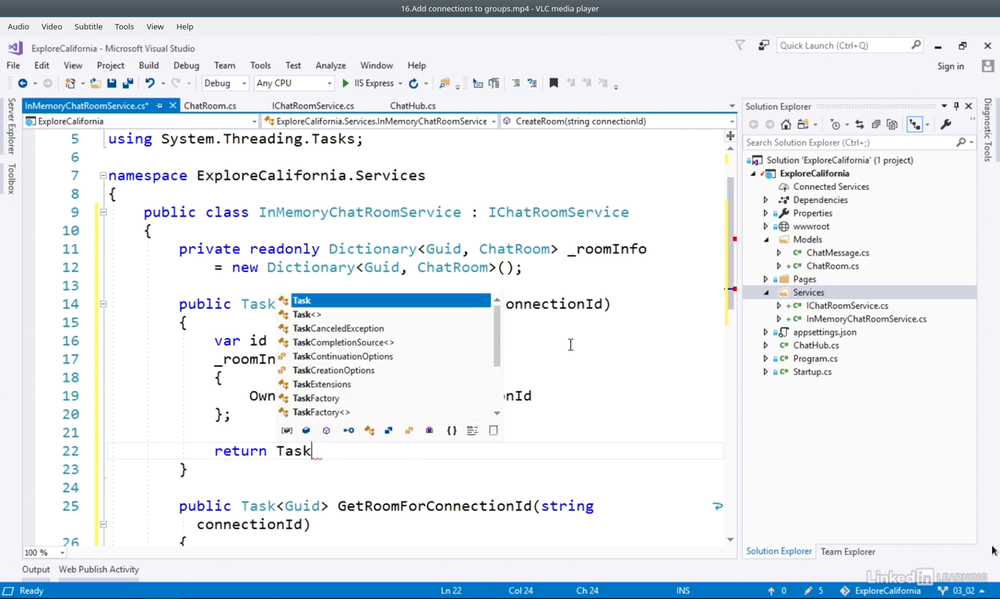Screen dimensions: 1000x599
Task: Switch to the IChatRoomService.cs editor tab
Action: tap(312, 106)
